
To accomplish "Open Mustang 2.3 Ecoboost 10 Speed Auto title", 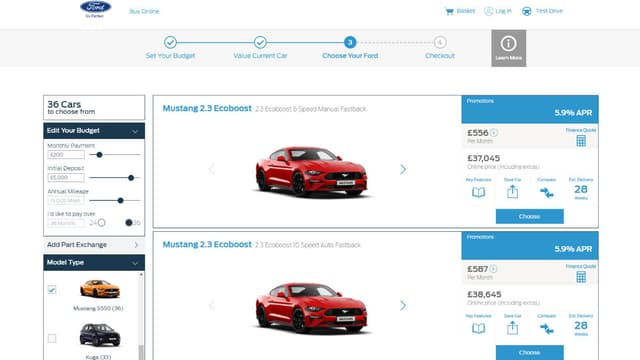I will coord(207,244).
